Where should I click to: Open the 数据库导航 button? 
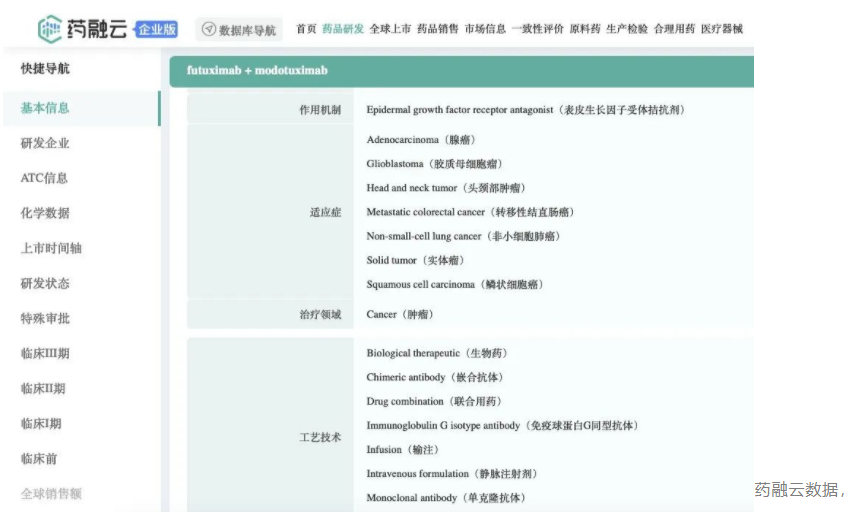coord(238,30)
